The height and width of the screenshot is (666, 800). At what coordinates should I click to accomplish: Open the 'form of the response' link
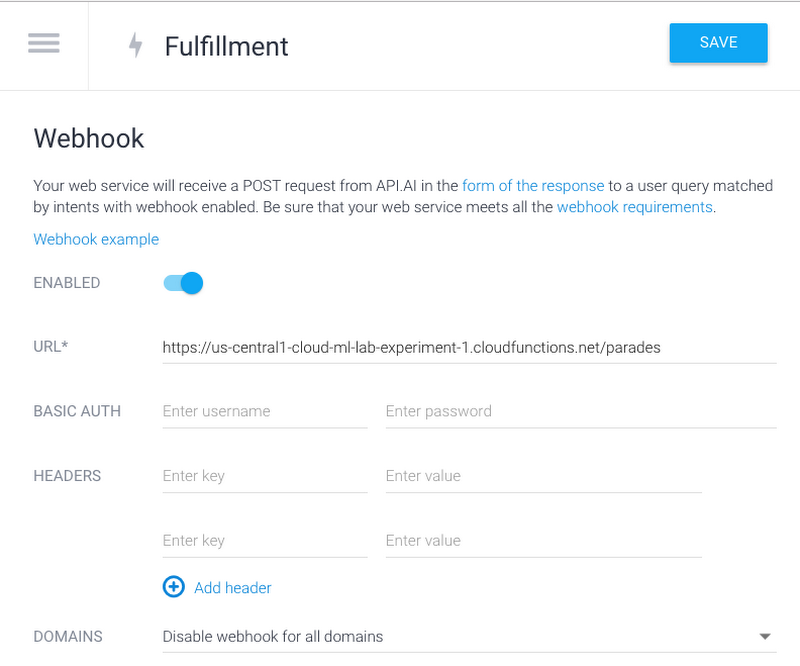pyautogui.click(x=533, y=186)
